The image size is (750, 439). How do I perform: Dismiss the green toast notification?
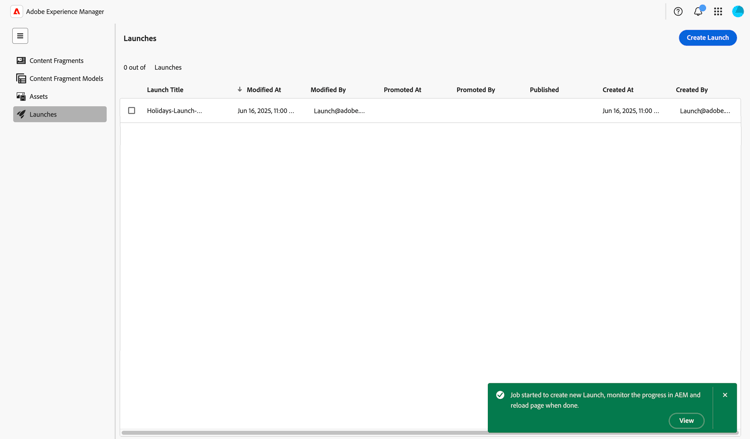coord(725,395)
